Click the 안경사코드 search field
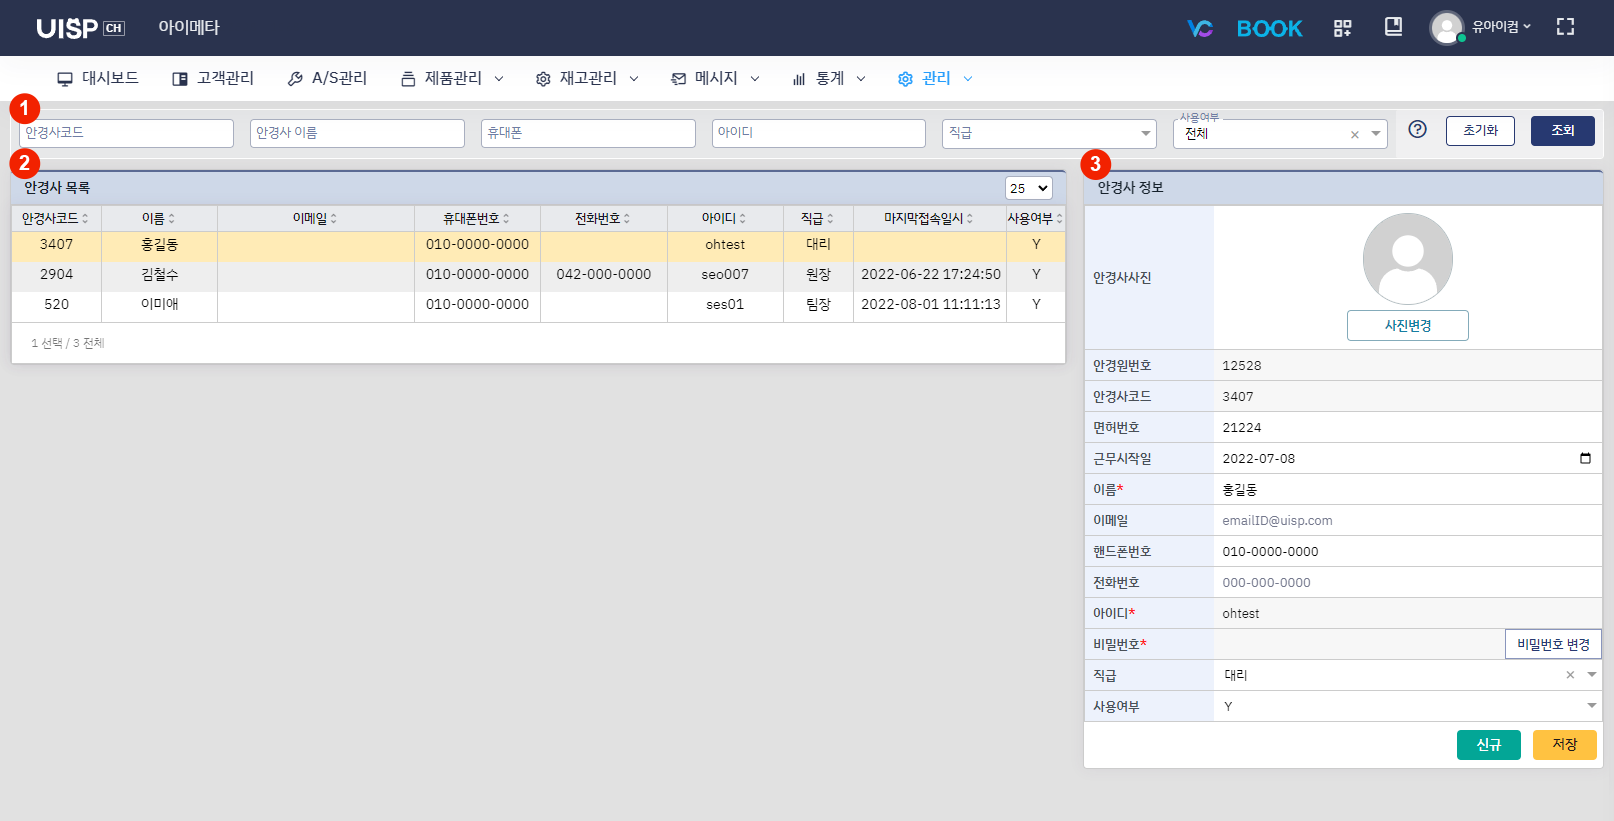1614x821 pixels. coord(126,133)
